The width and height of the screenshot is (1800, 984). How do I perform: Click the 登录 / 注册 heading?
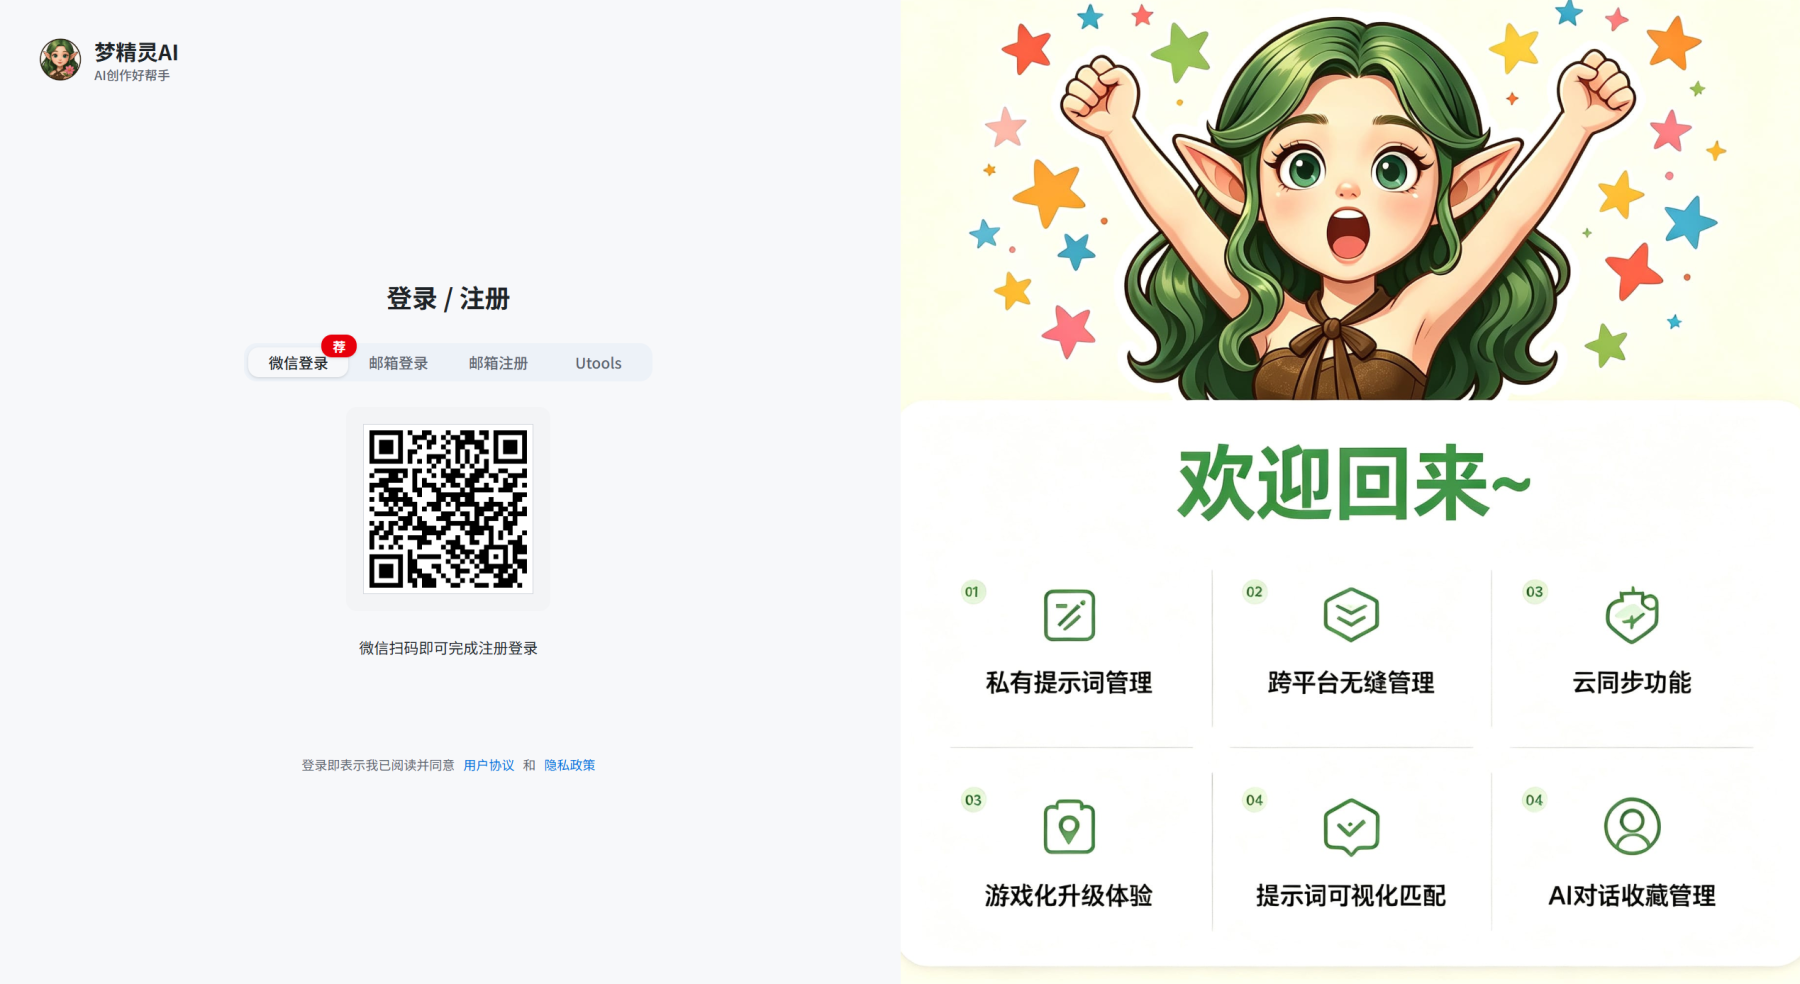point(448,299)
